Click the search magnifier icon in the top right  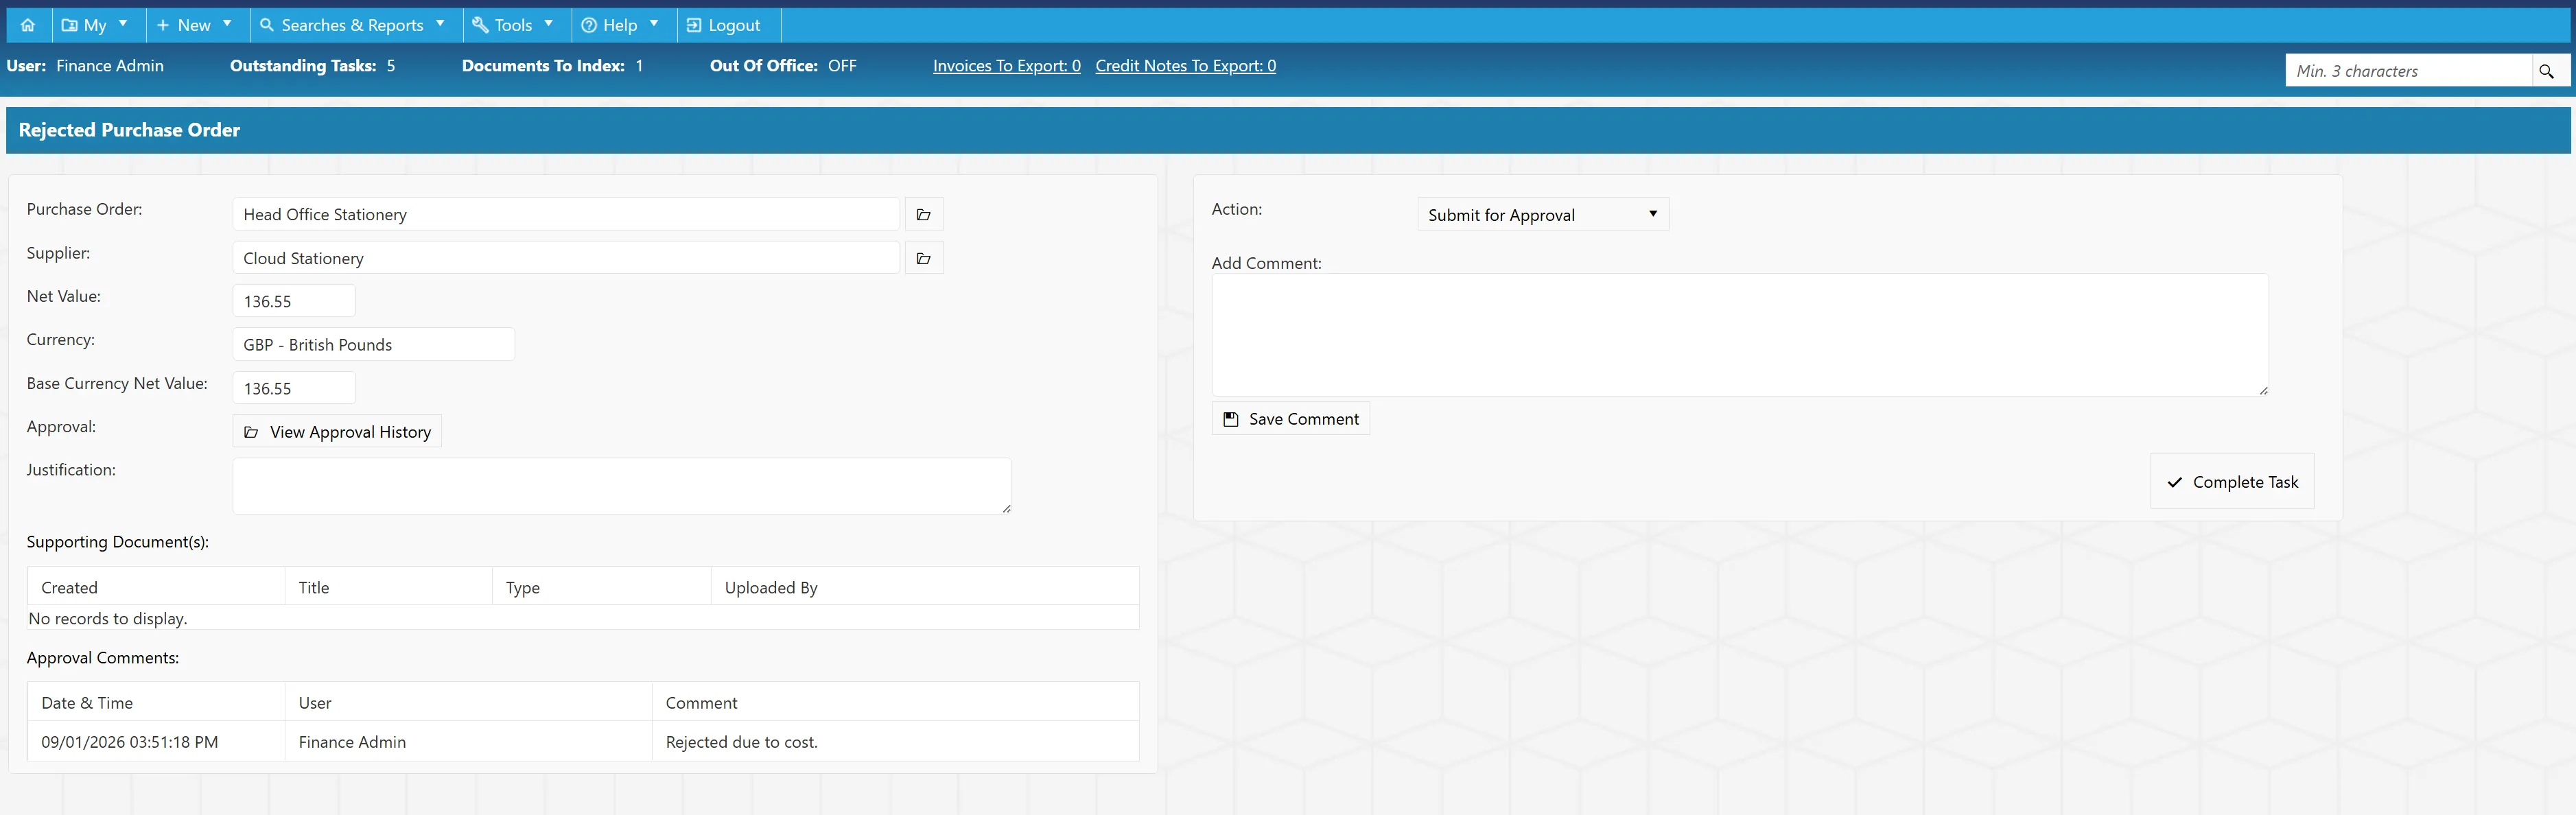(x=2546, y=71)
